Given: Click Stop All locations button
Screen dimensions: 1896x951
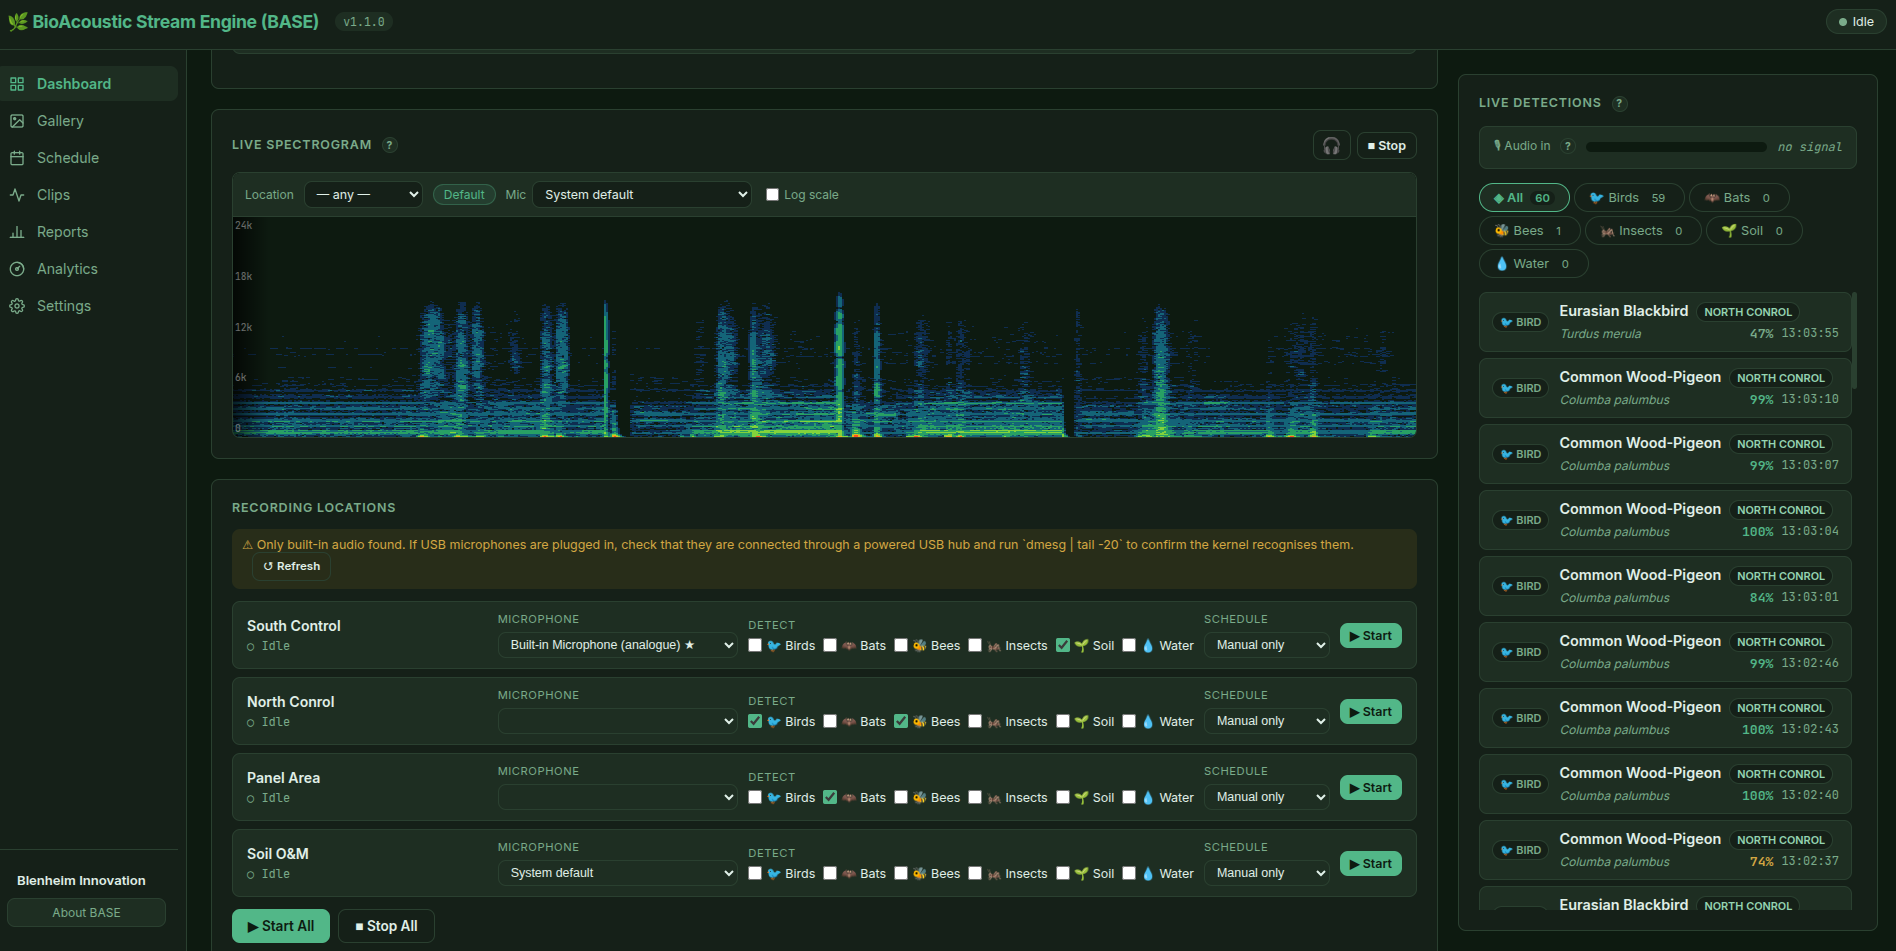Looking at the screenshot, I should (386, 926).
